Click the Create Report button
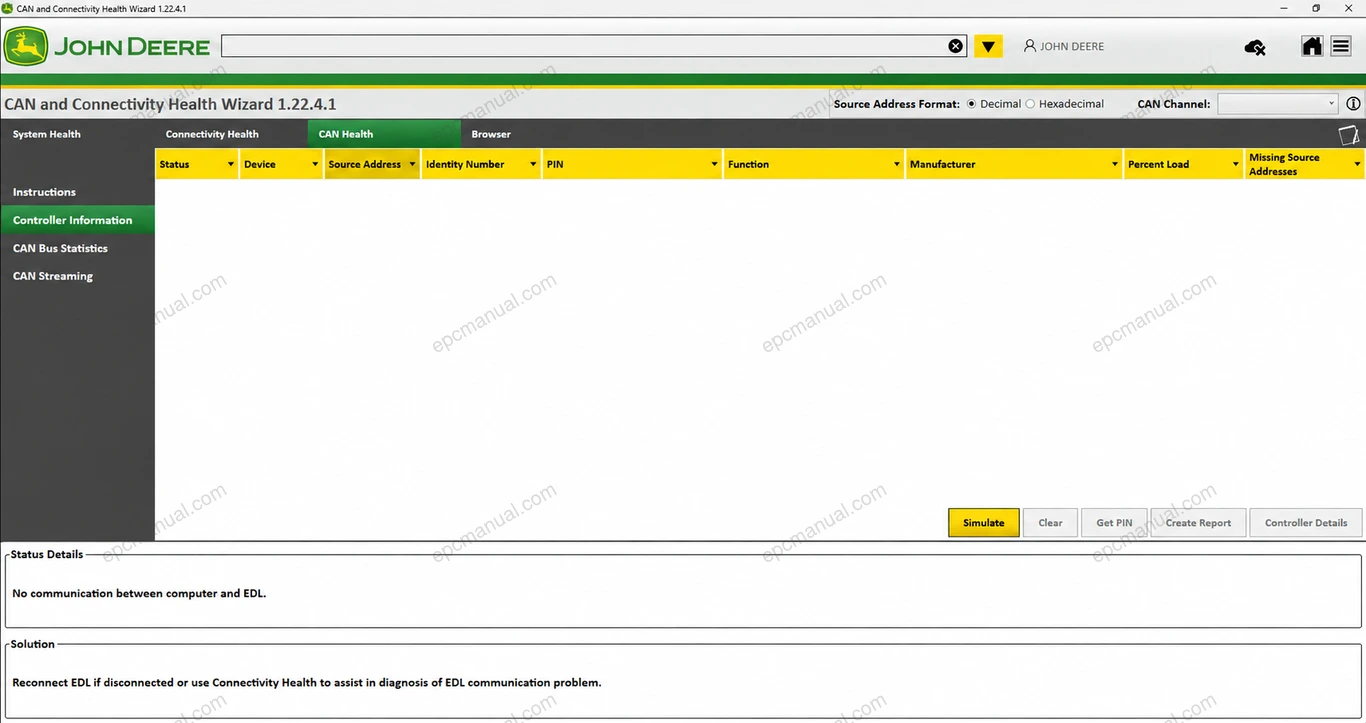Viewport: 1366px width, 723px height. tap(1198, 522)
